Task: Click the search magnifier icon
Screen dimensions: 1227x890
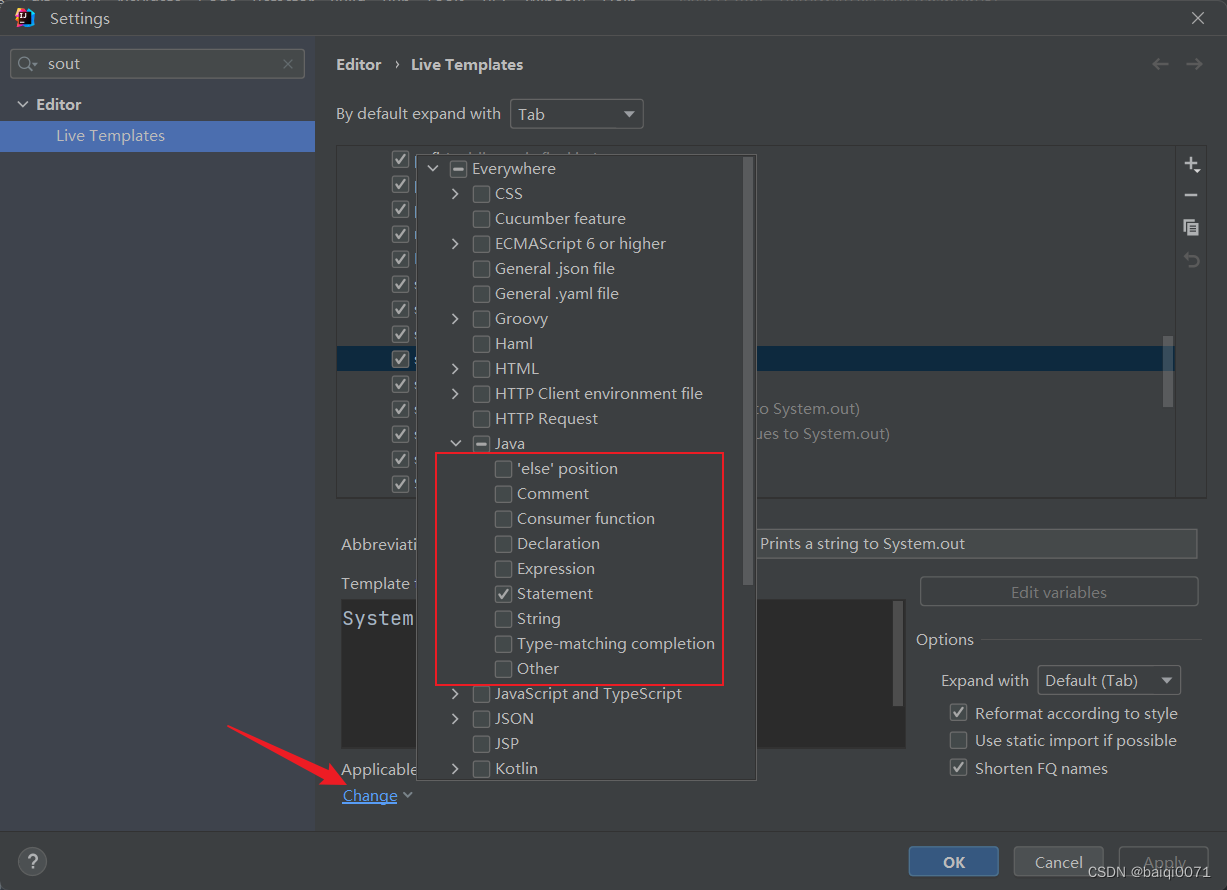Action: [x=28, y=64]
